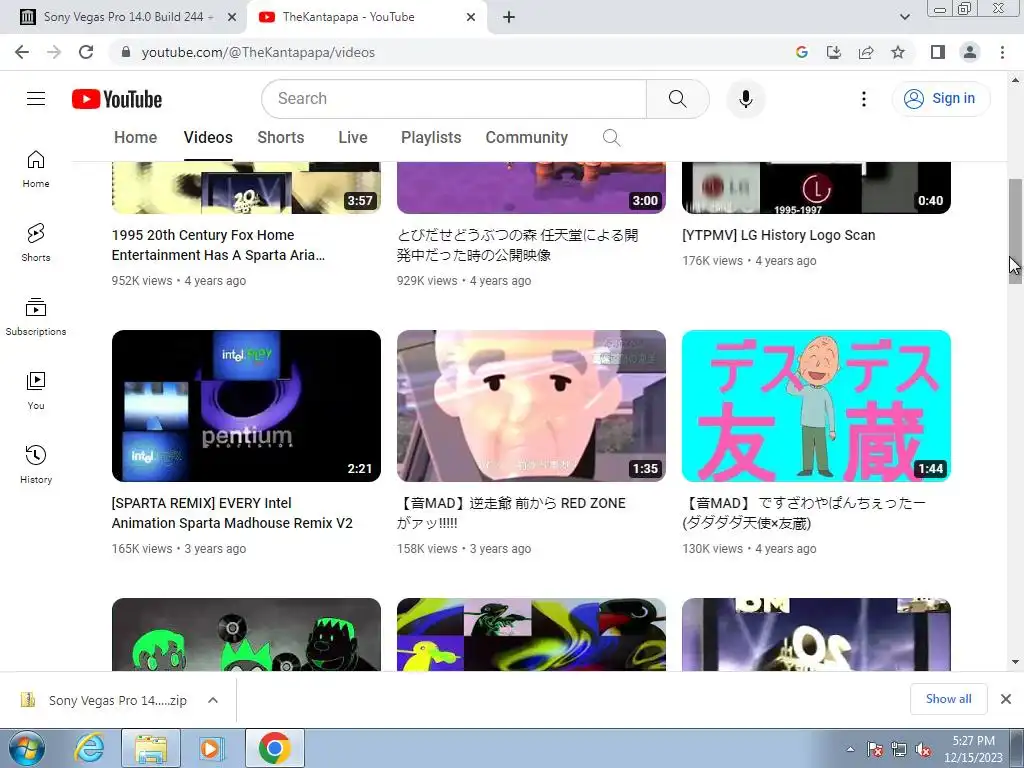Click the install/download page icon in address bar
This screenshot has width=1024, height=768.
click(834, 52)
